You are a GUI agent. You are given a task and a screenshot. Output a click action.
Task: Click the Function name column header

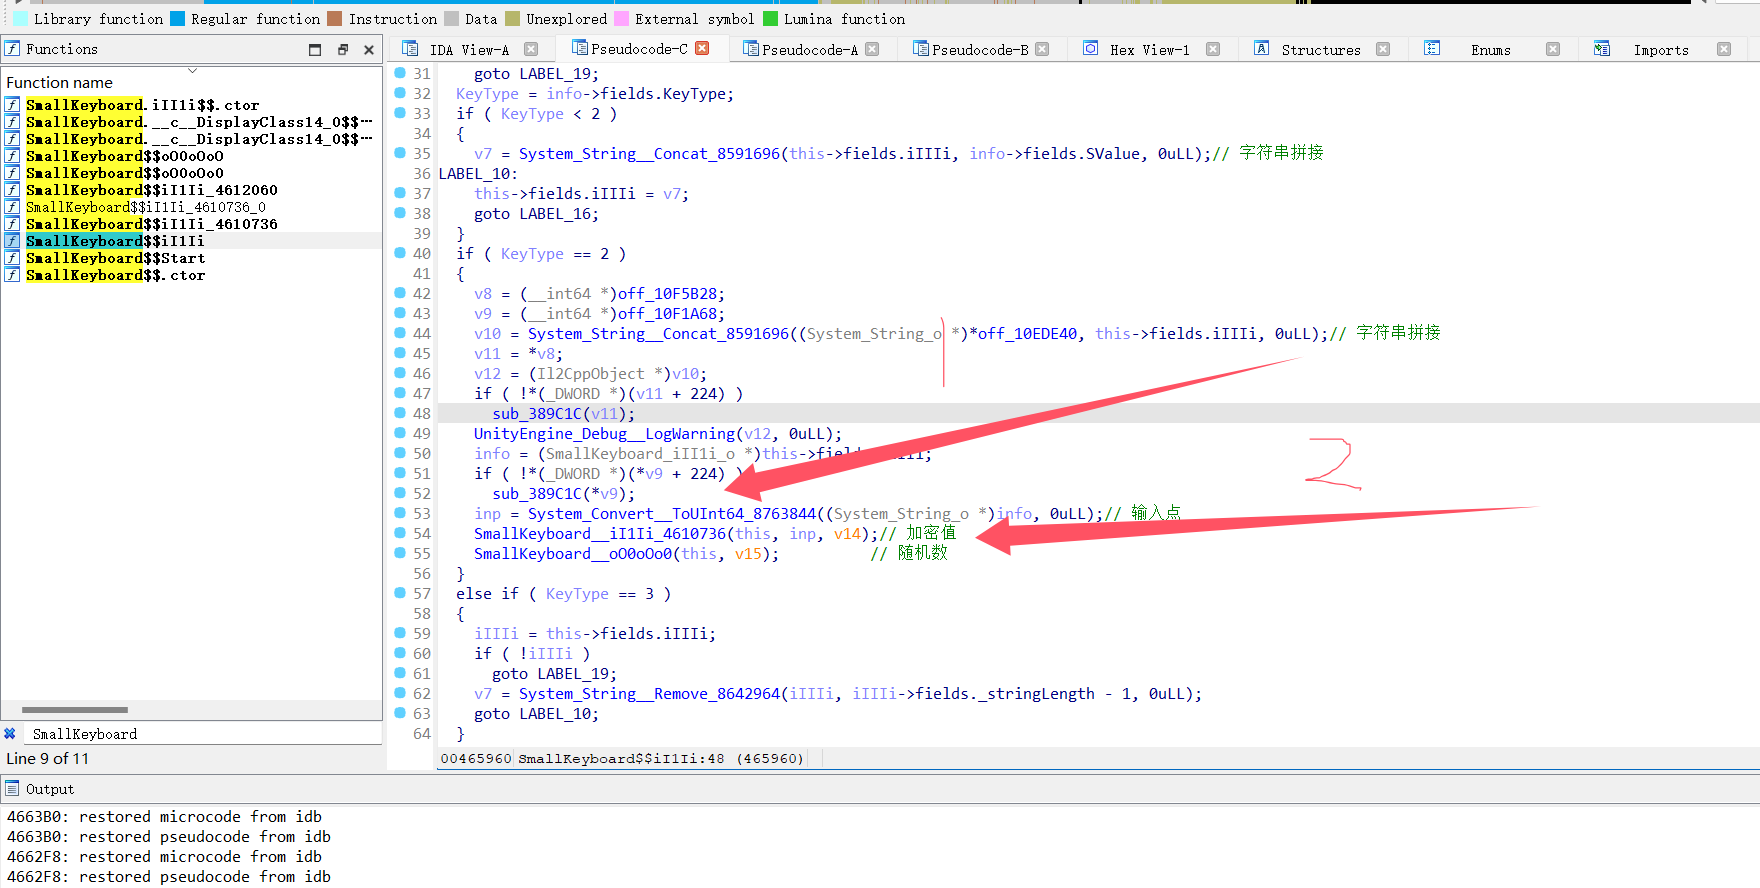coord(59,83)
